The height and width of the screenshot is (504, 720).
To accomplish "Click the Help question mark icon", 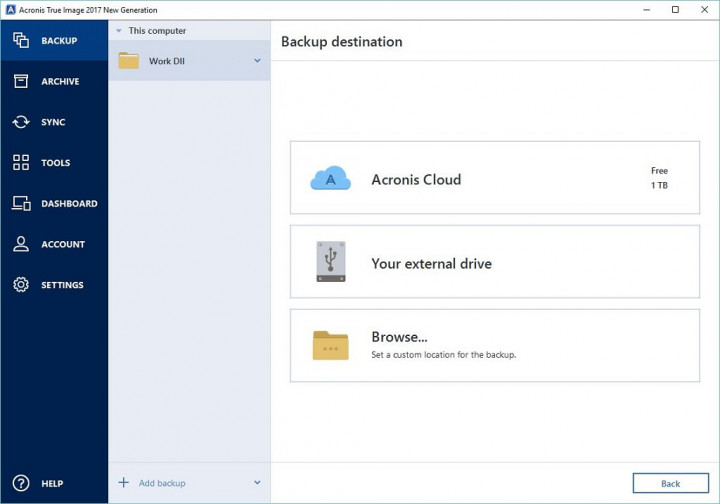I will click(21, 483).
